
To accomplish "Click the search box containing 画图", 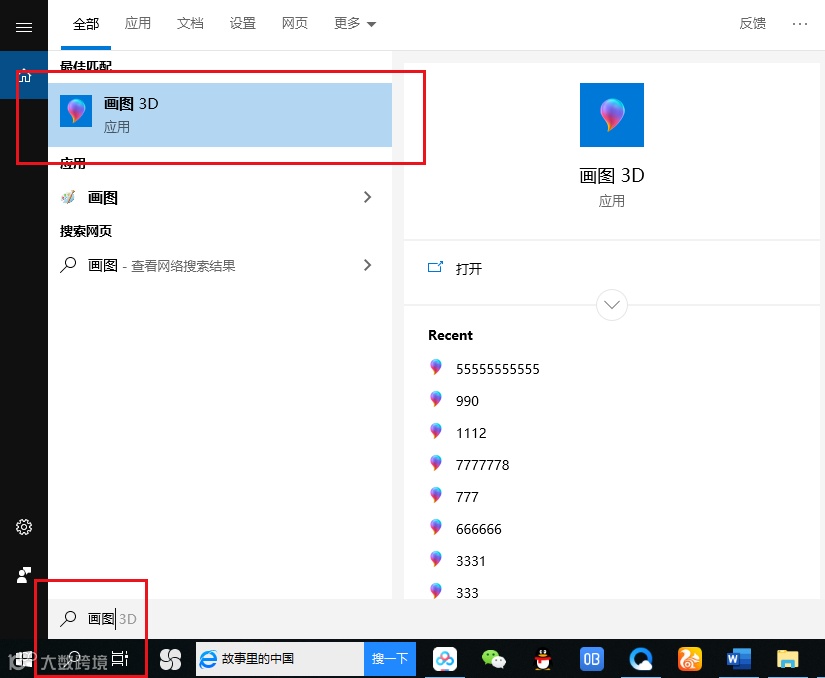I will tap(437, 619).
